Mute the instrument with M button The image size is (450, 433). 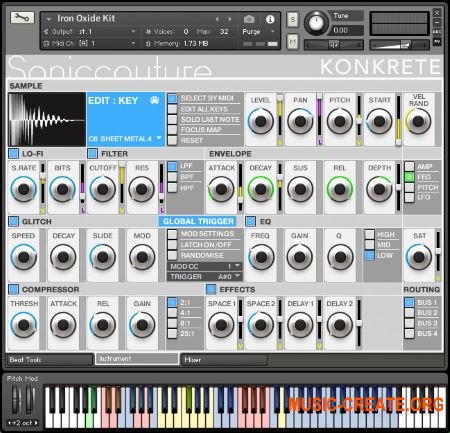pyautogui.click(x=293, y=42)
